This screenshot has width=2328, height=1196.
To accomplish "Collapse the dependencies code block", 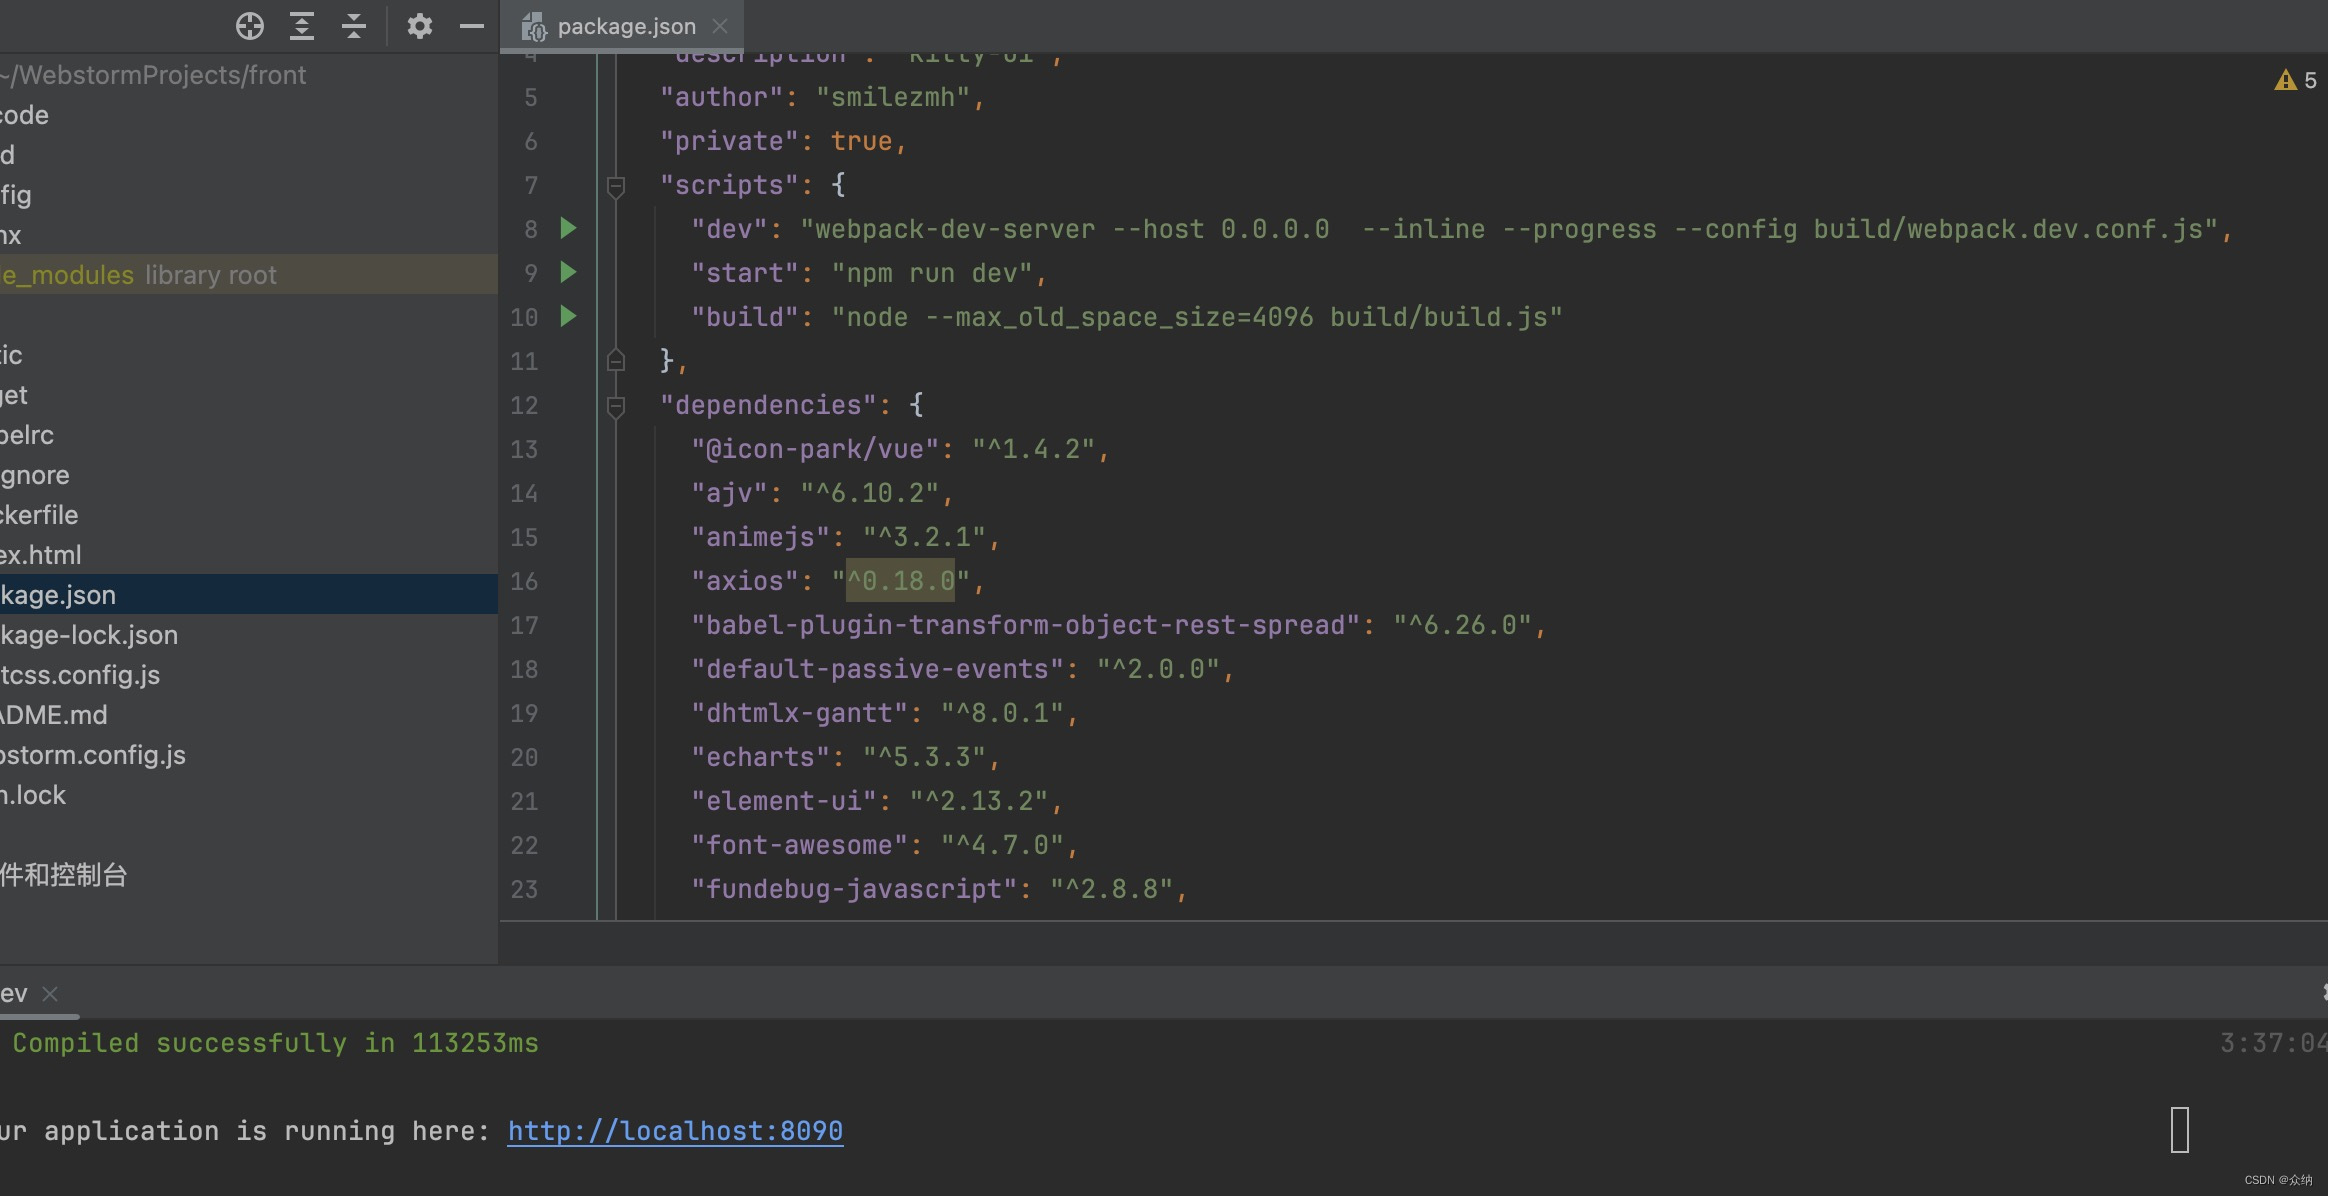I will [616, 406].
